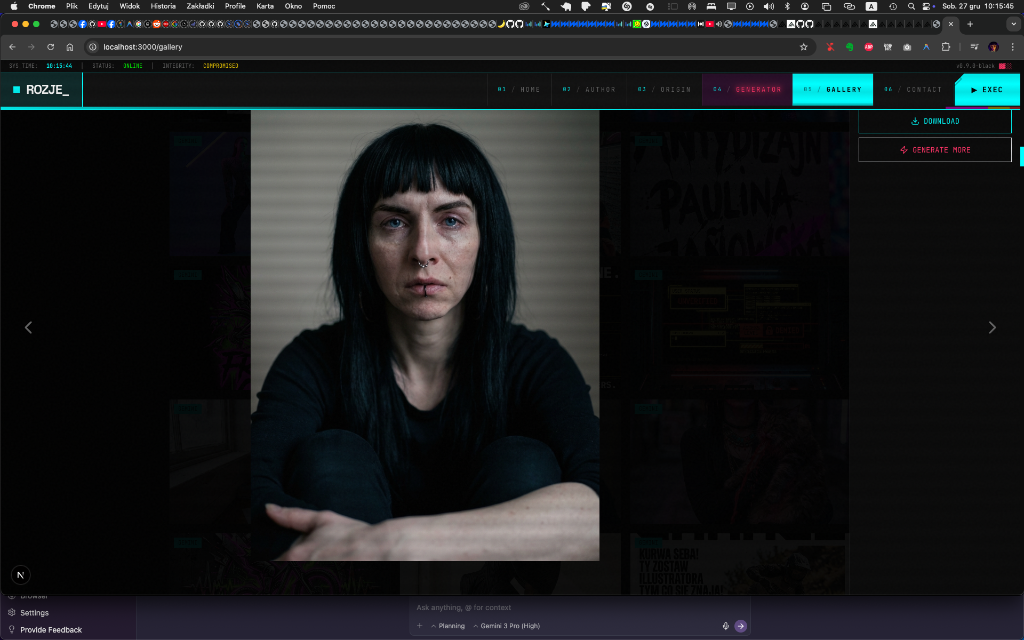Open the Chrome extensions puzzle icon
The height and width of the screenshot is (640, 1024).
pos(945,47)
